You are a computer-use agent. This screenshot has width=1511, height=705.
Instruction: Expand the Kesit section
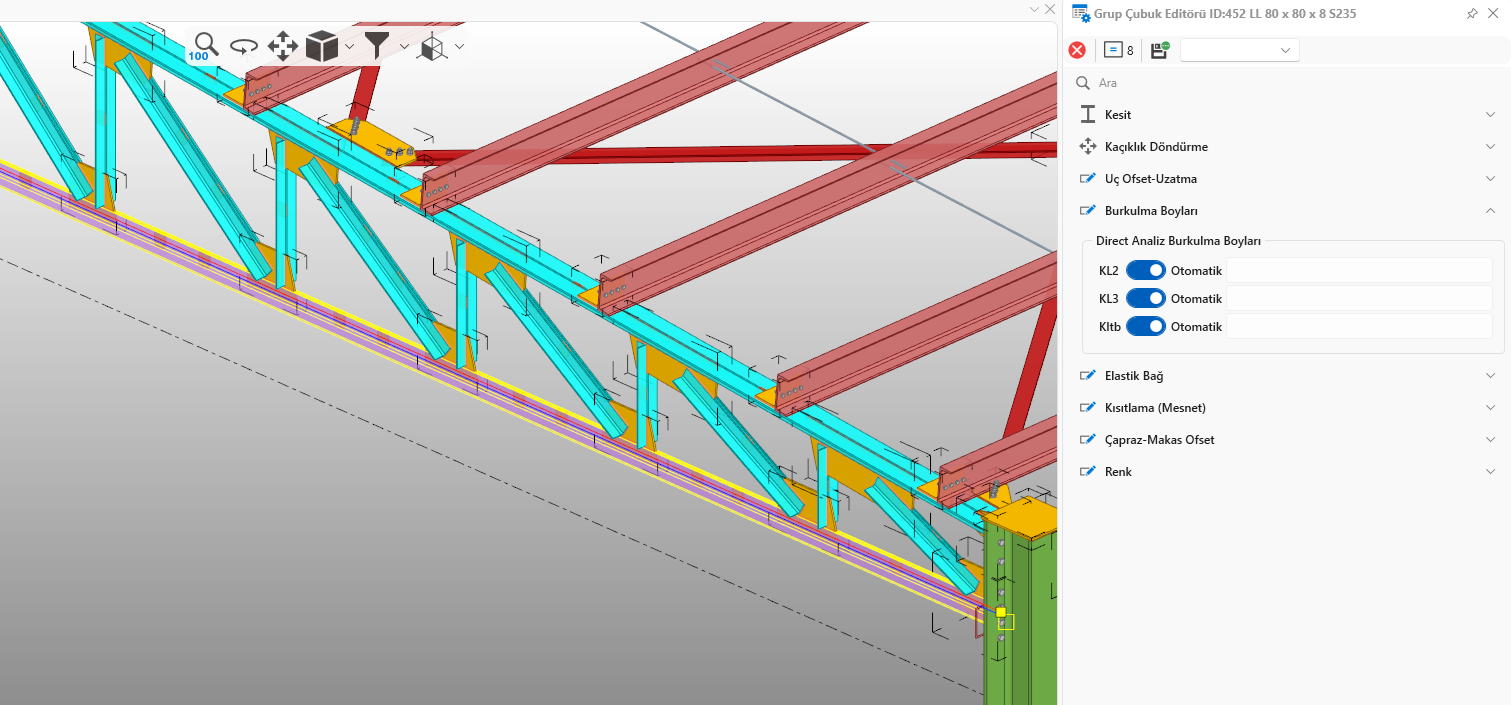(x=1118, y=115)
